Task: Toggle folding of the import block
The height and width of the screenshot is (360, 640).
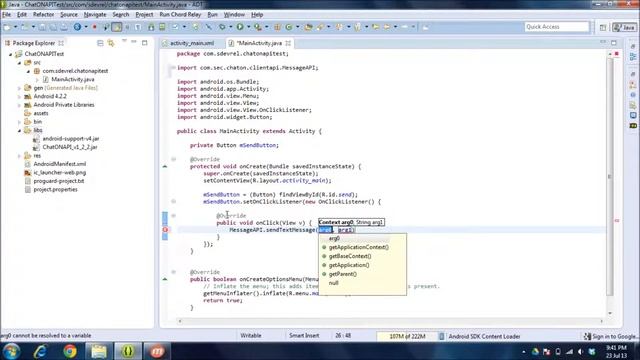Action: click(173, 68)
